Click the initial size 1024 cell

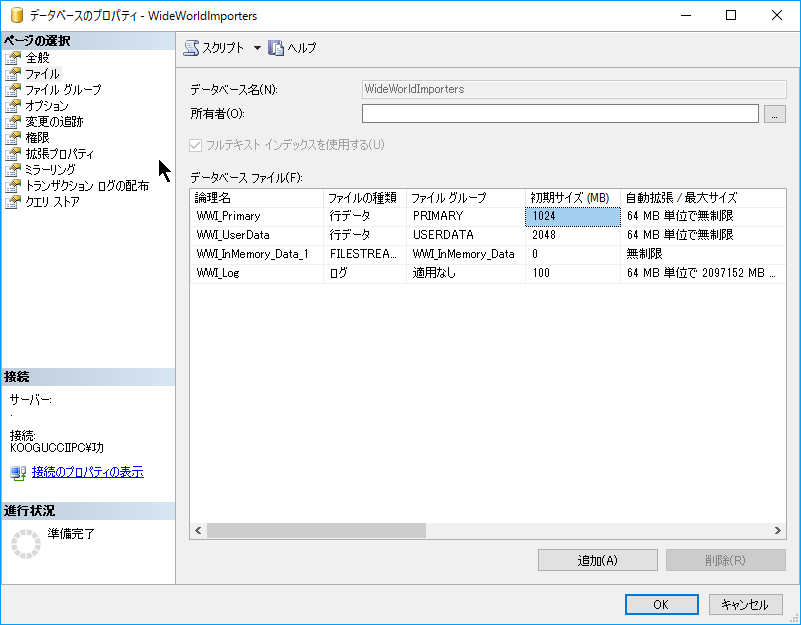pos(573,216)
